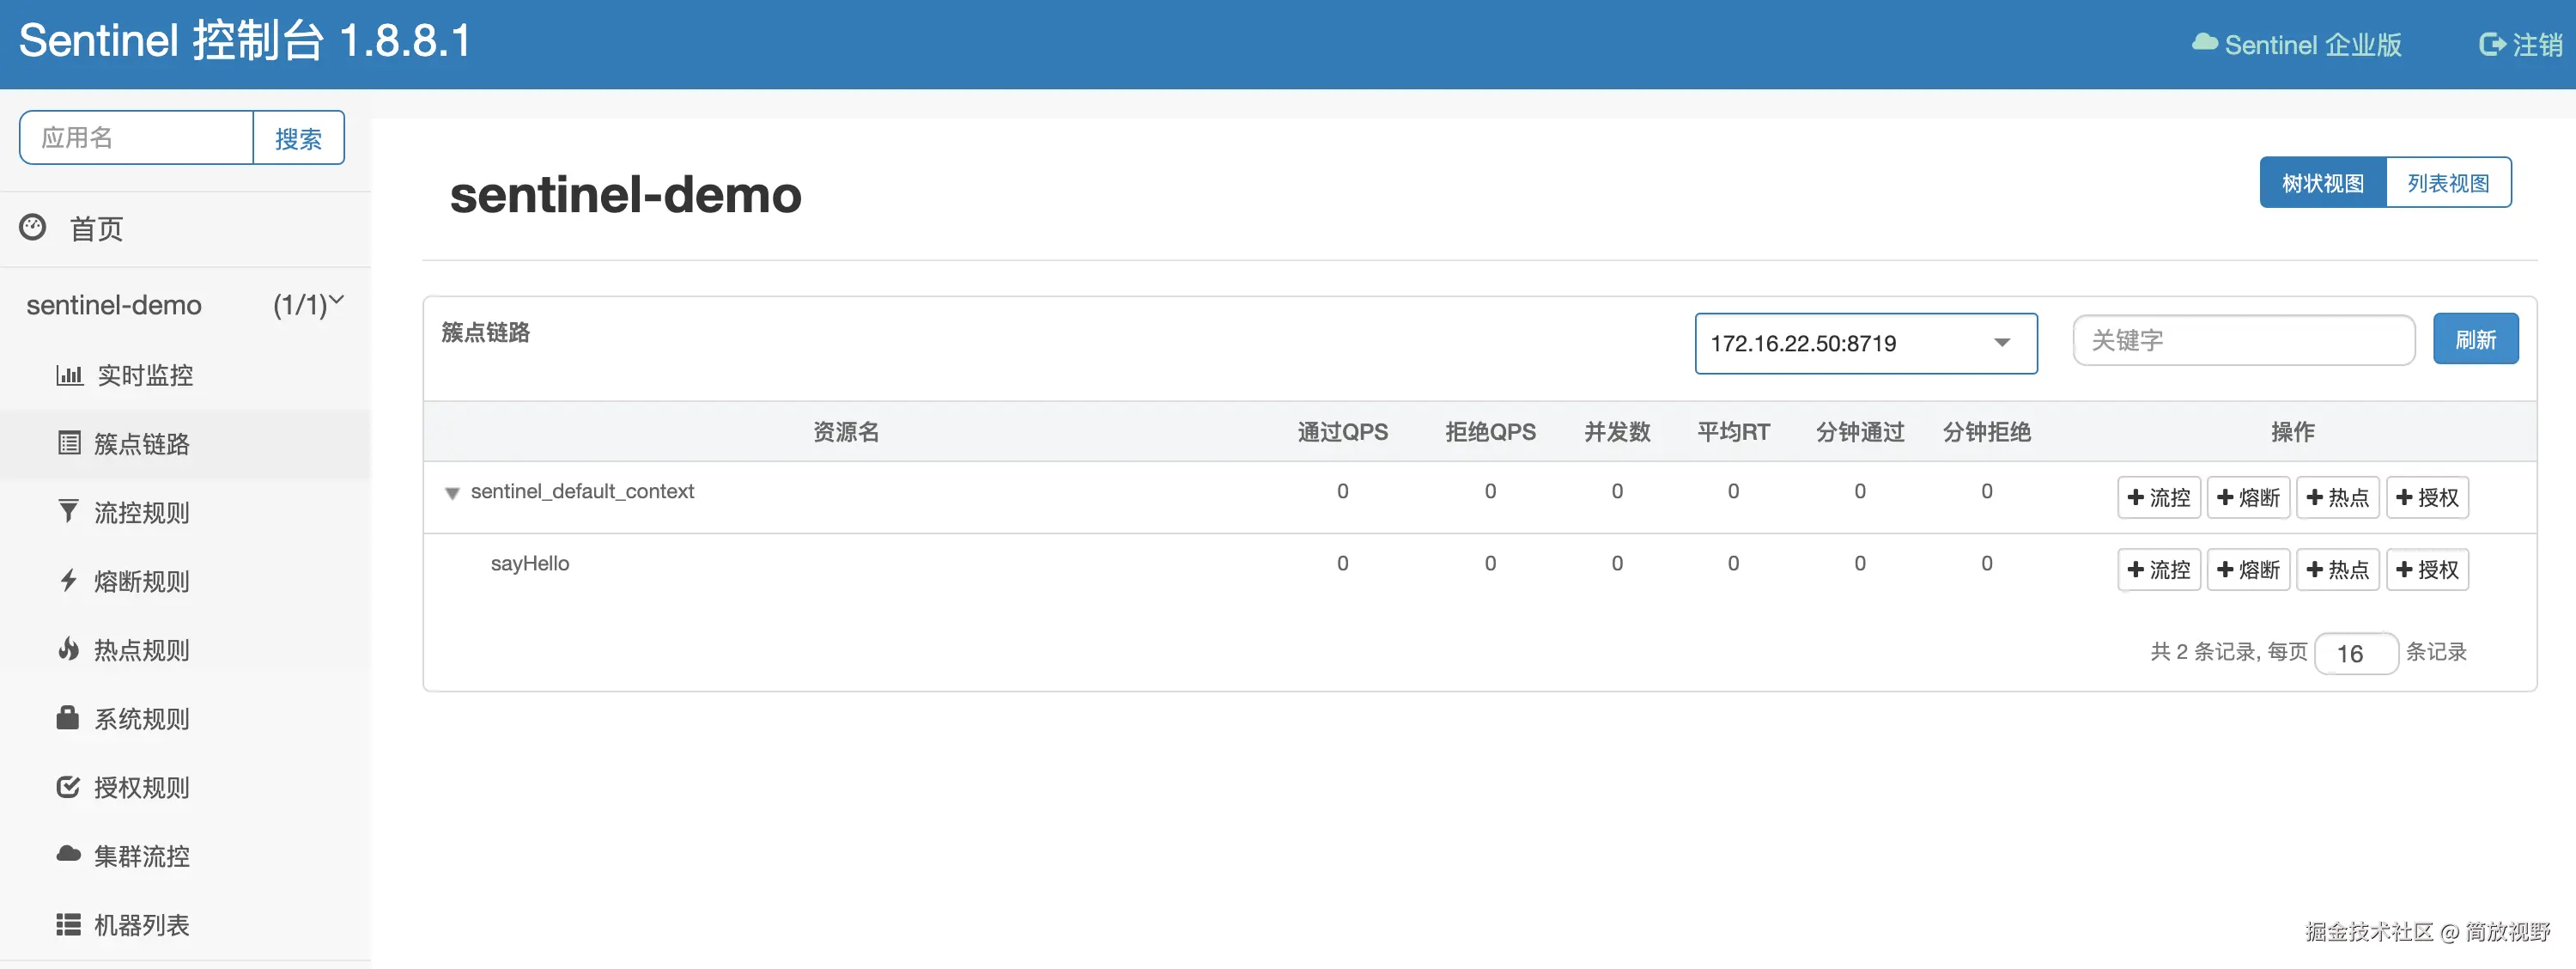The width and height of the screenshot is (2576, 969).
Task: Click the checkmark icon for 授权规则
Action: click(68, 787)
